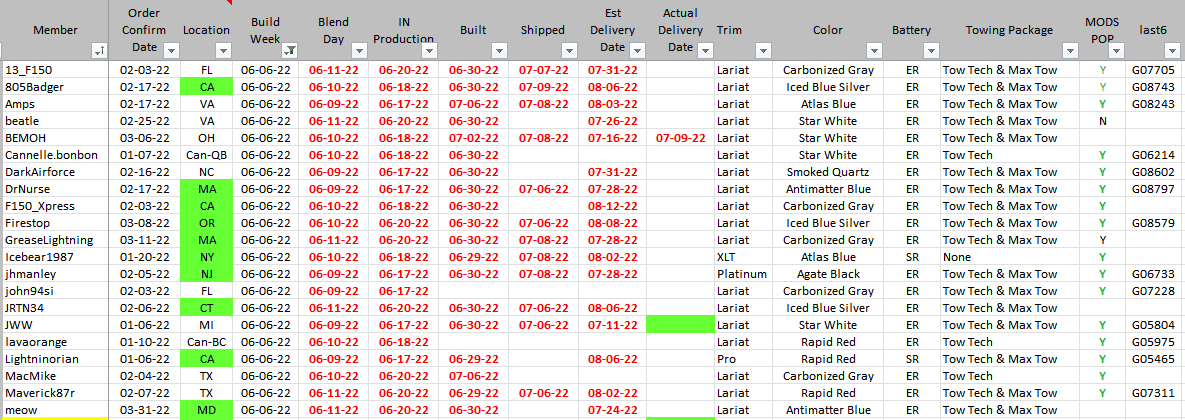This screenshot has width=1185, height=420.
Task: Open the Actual Delivery Date filter arrow
Action: [704, 49]
